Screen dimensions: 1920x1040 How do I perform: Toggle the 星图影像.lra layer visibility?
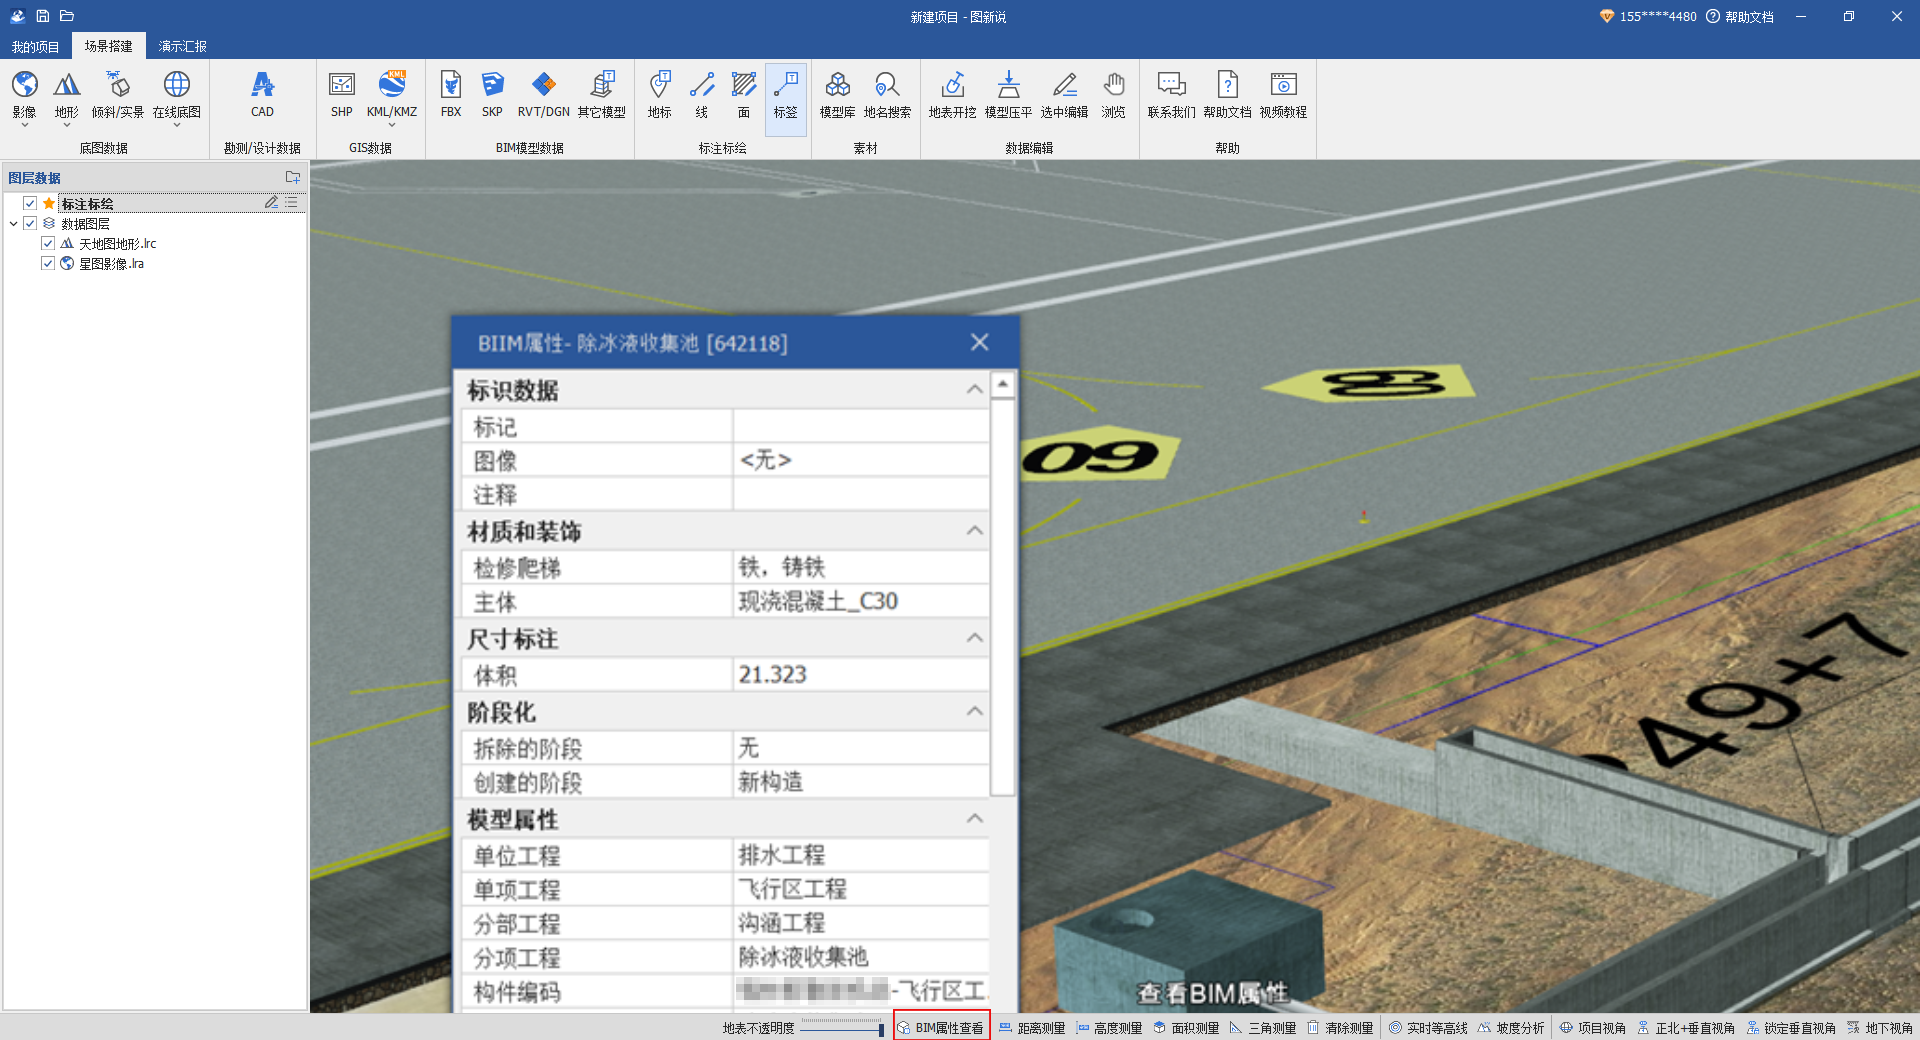47,263
